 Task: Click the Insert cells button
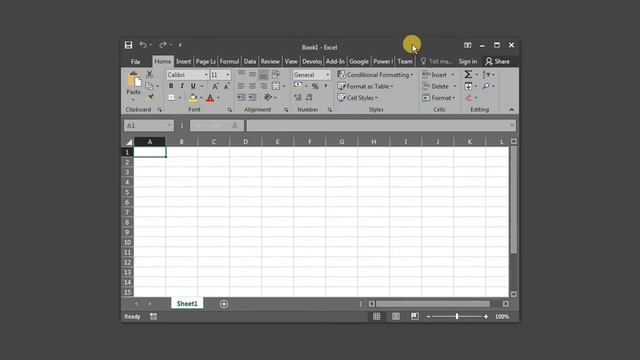coord(438,75)
